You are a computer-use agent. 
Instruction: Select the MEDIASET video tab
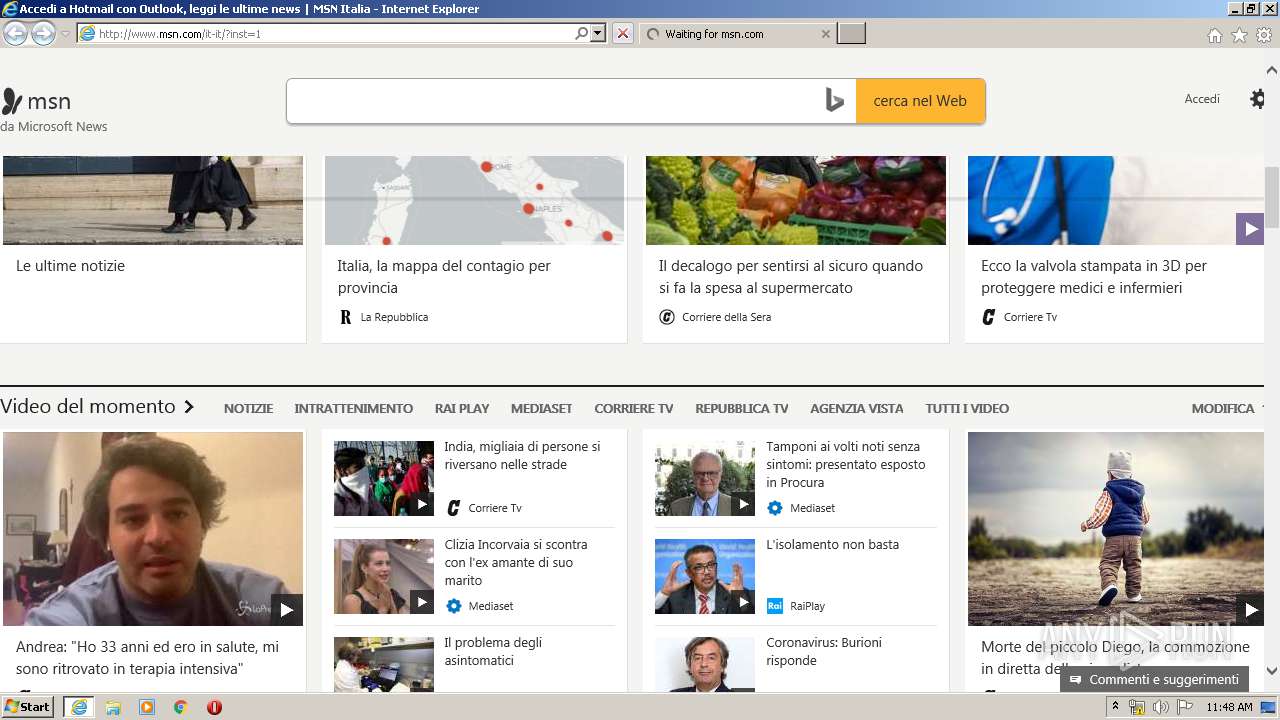coord(541,408)
